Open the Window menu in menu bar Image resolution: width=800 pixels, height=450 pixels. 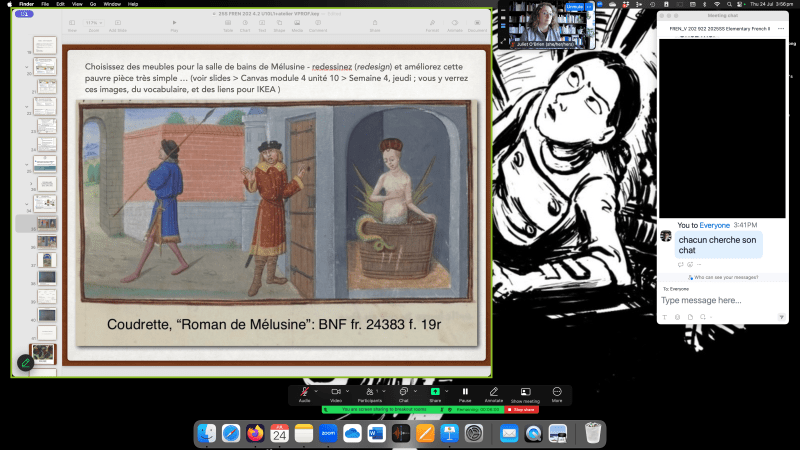pyautogui.click(x=113, y=4)
